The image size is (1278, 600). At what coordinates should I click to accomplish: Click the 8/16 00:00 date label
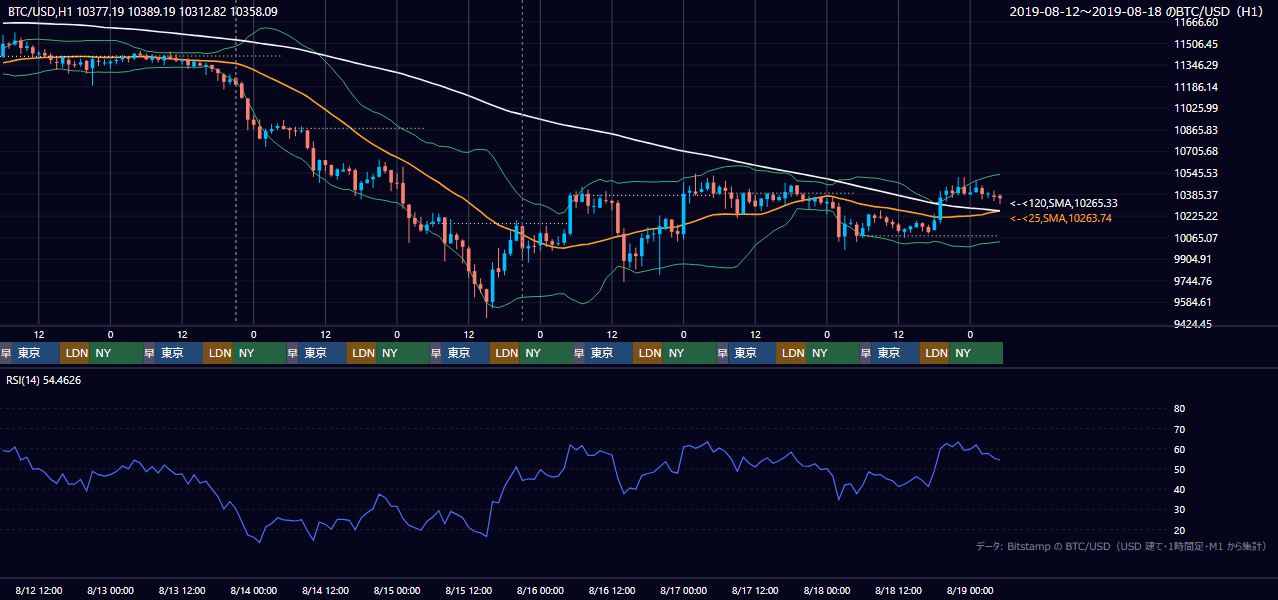541,590
